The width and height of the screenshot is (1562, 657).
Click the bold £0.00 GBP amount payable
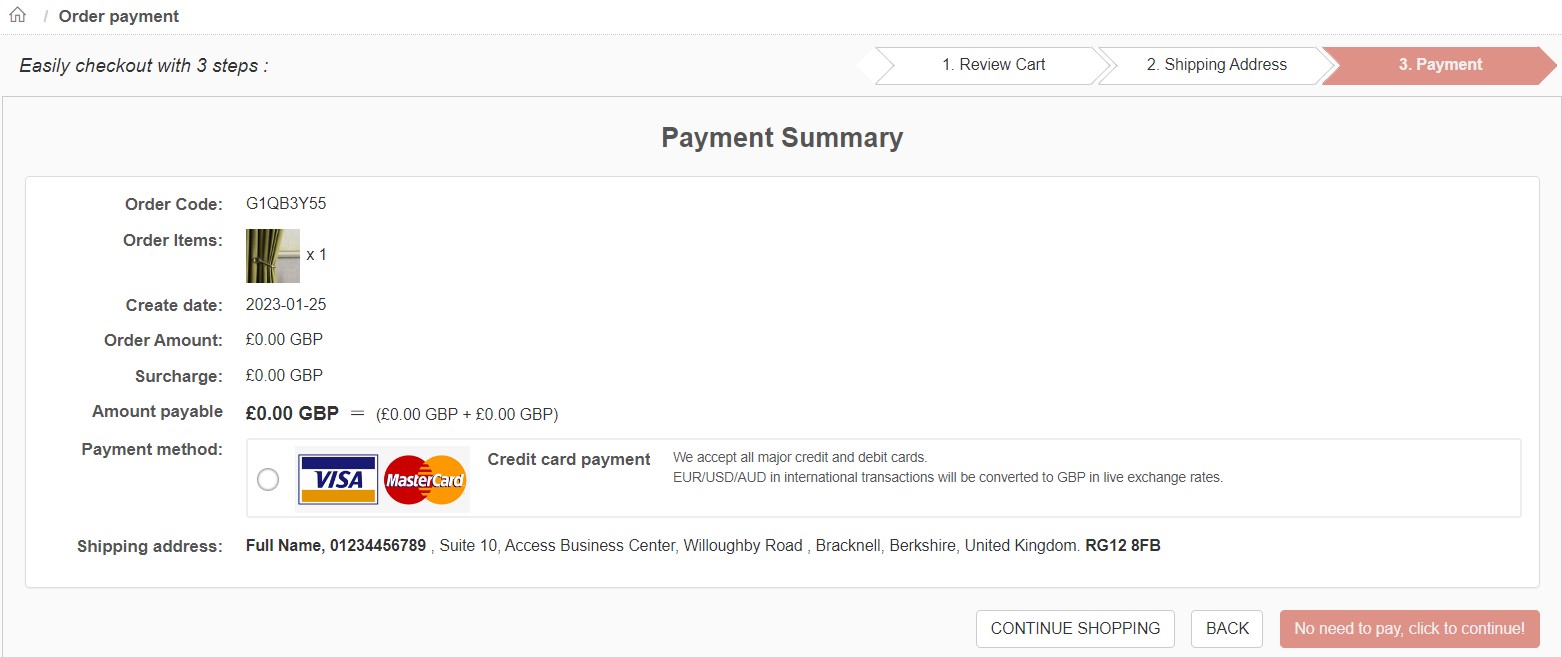[x=292, y=412]
